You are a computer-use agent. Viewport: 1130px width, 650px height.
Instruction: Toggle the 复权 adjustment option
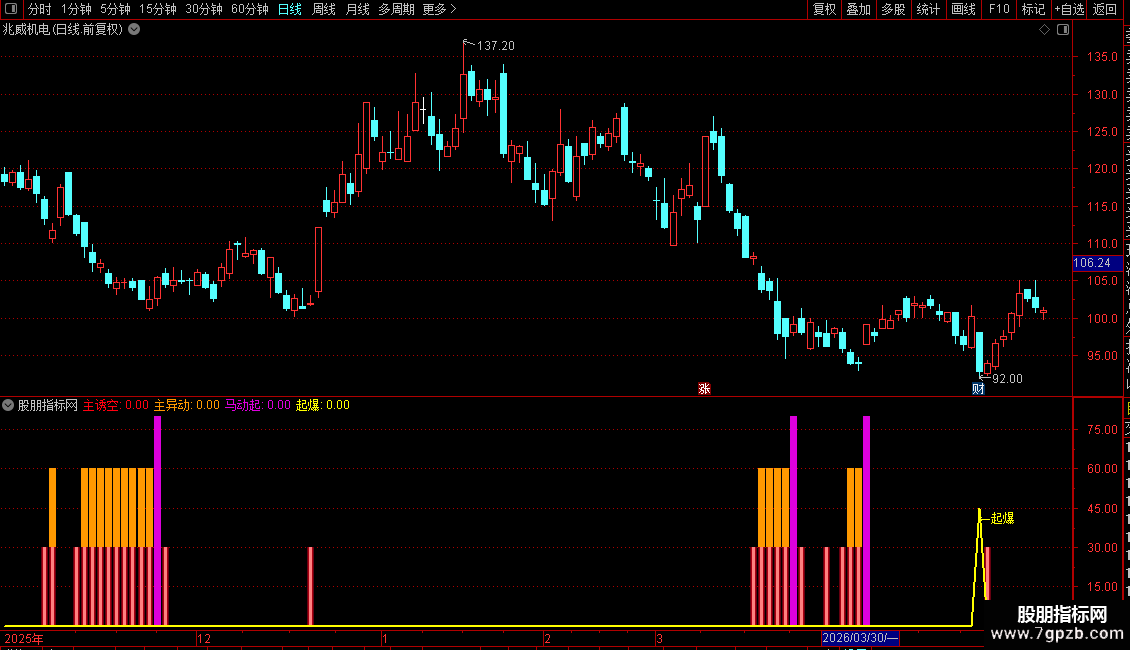tap(824, 9)
